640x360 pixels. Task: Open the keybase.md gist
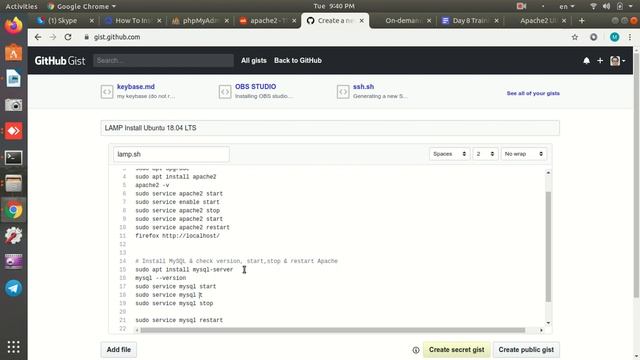(x=136, y=87)
